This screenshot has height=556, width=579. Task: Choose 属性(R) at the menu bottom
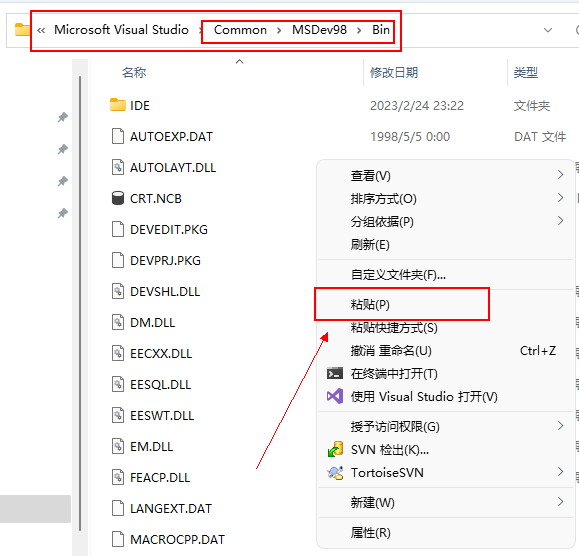[370, 532]
